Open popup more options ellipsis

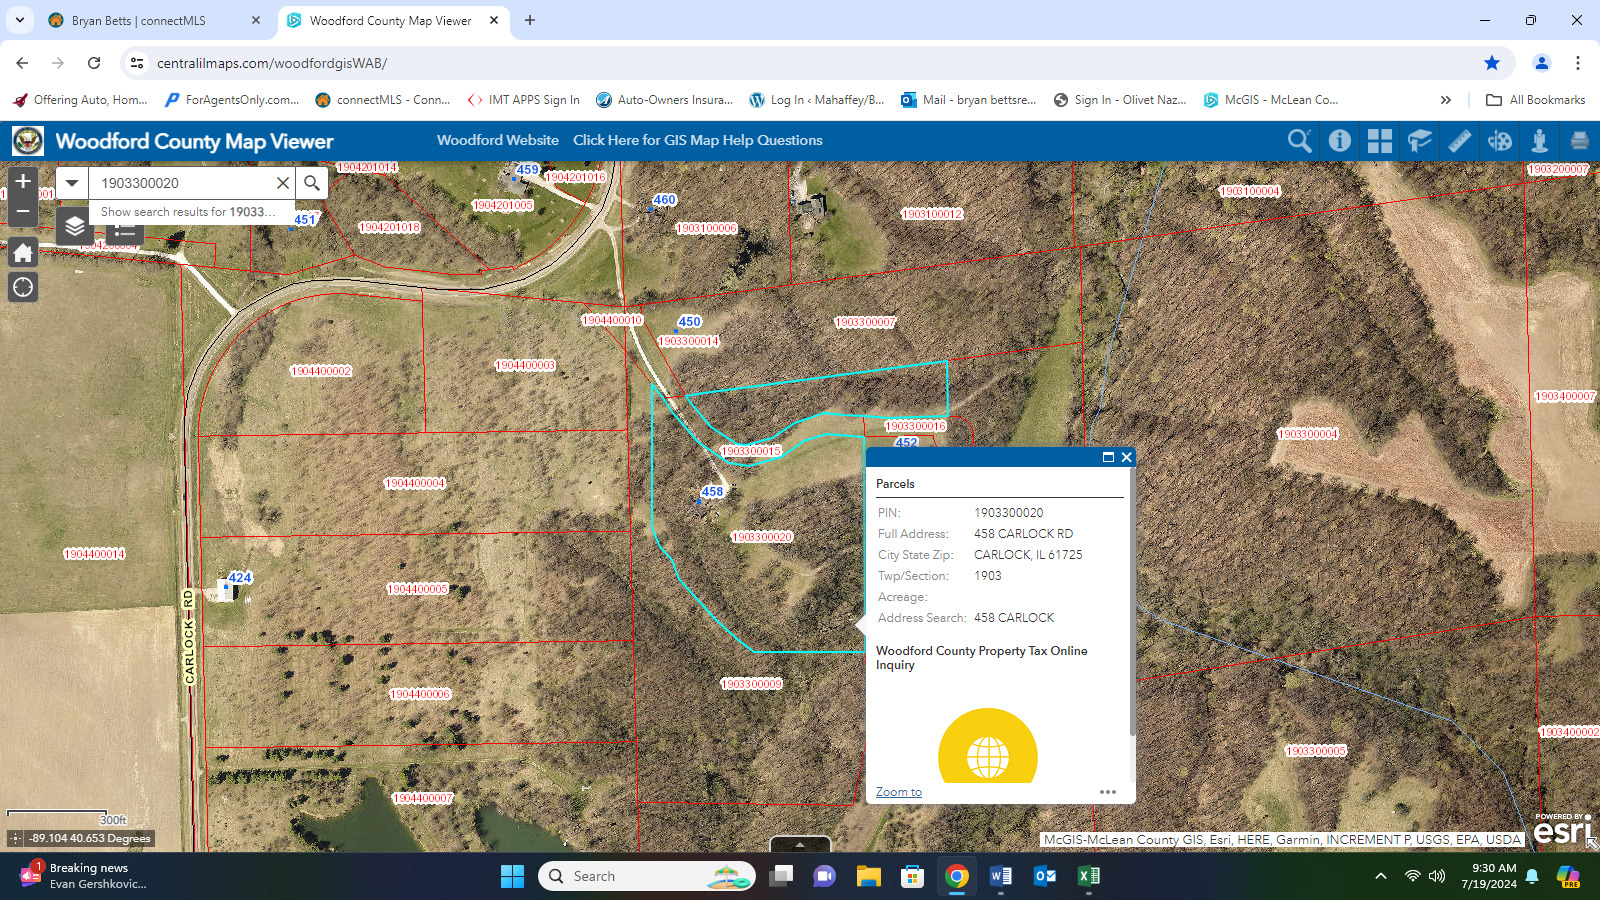click(x=1107, y=792)
